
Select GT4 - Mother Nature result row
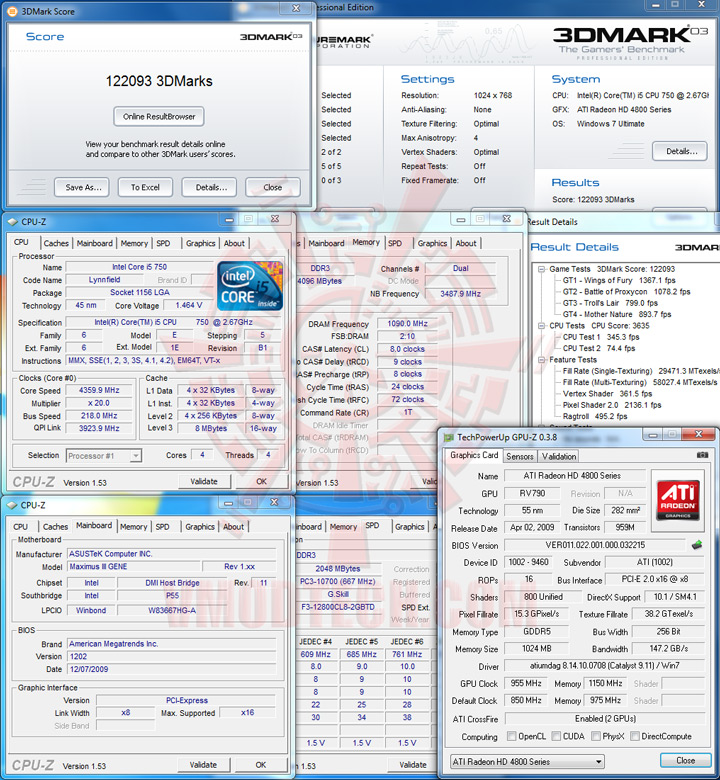[617, 314]
